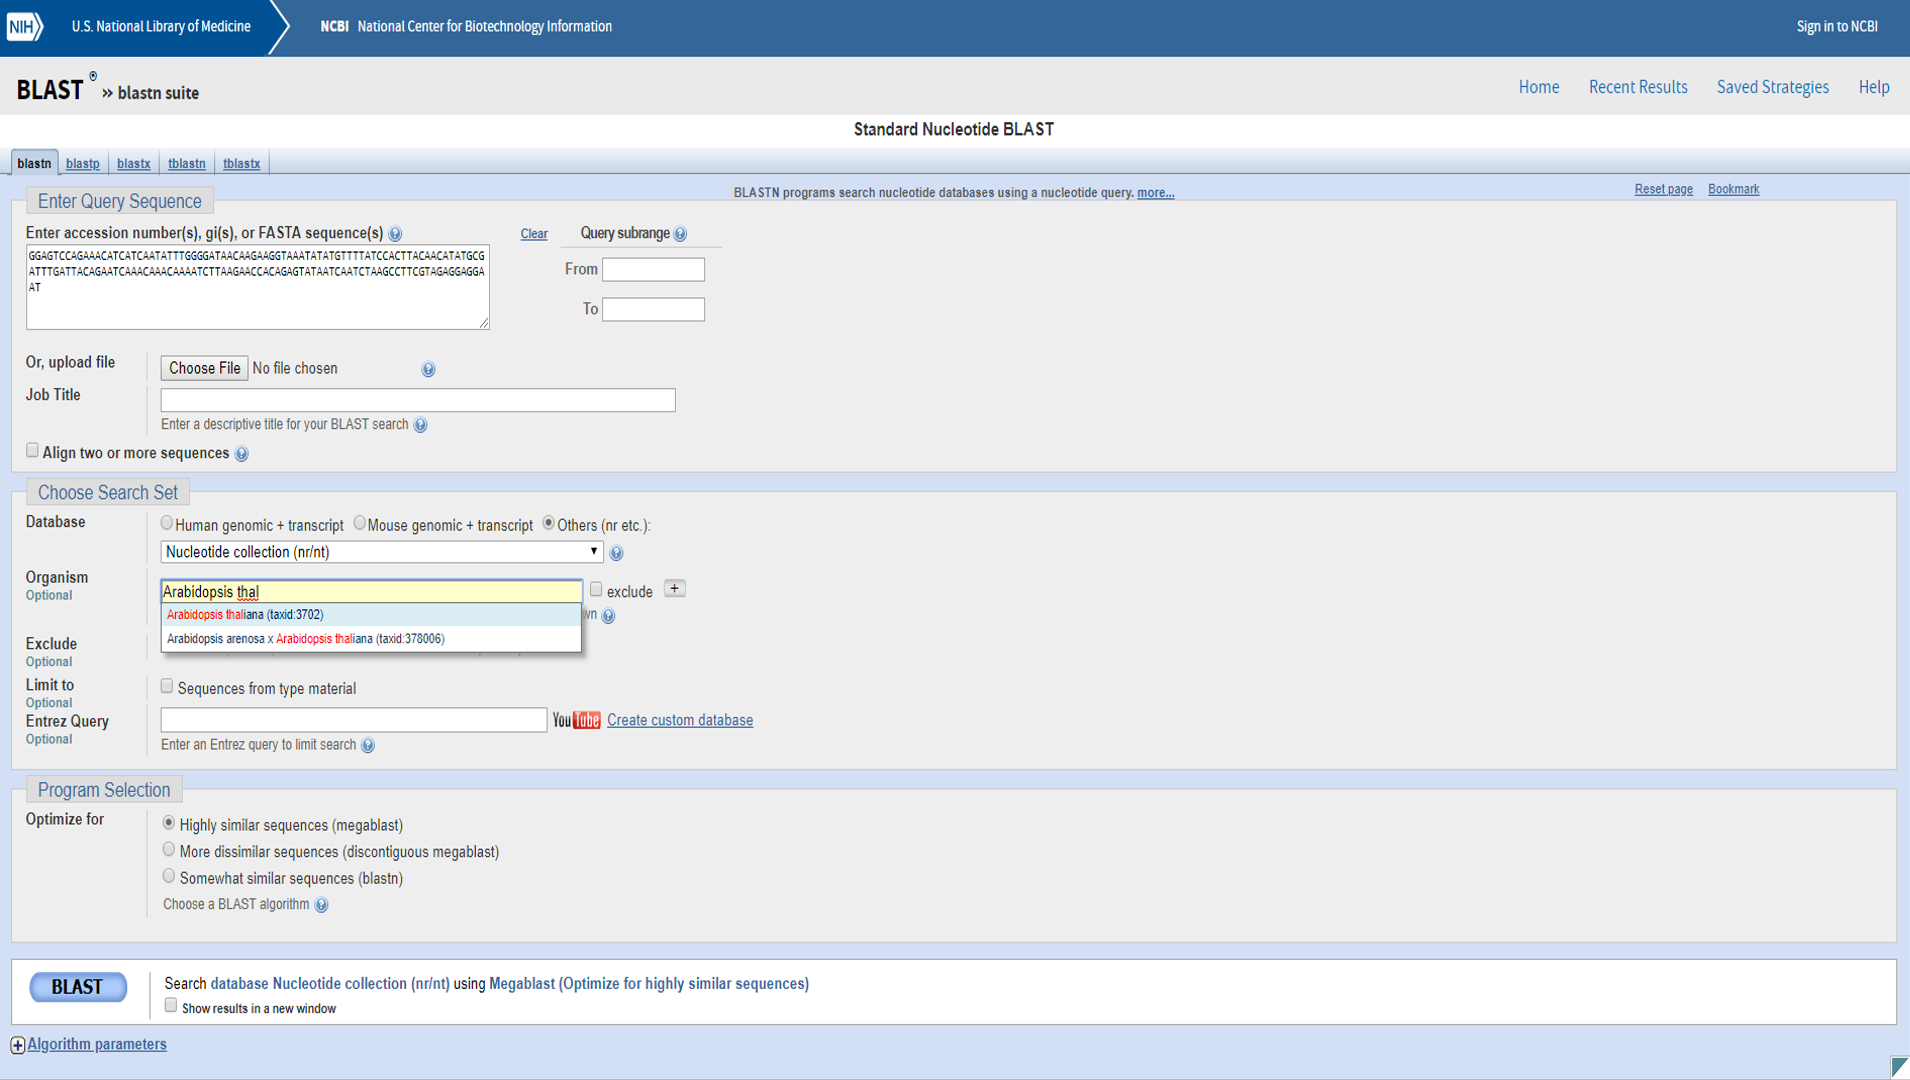Choose Somewhat similar sequences (blastn) option
The image size is (1910, 1080).
[168, 877]
